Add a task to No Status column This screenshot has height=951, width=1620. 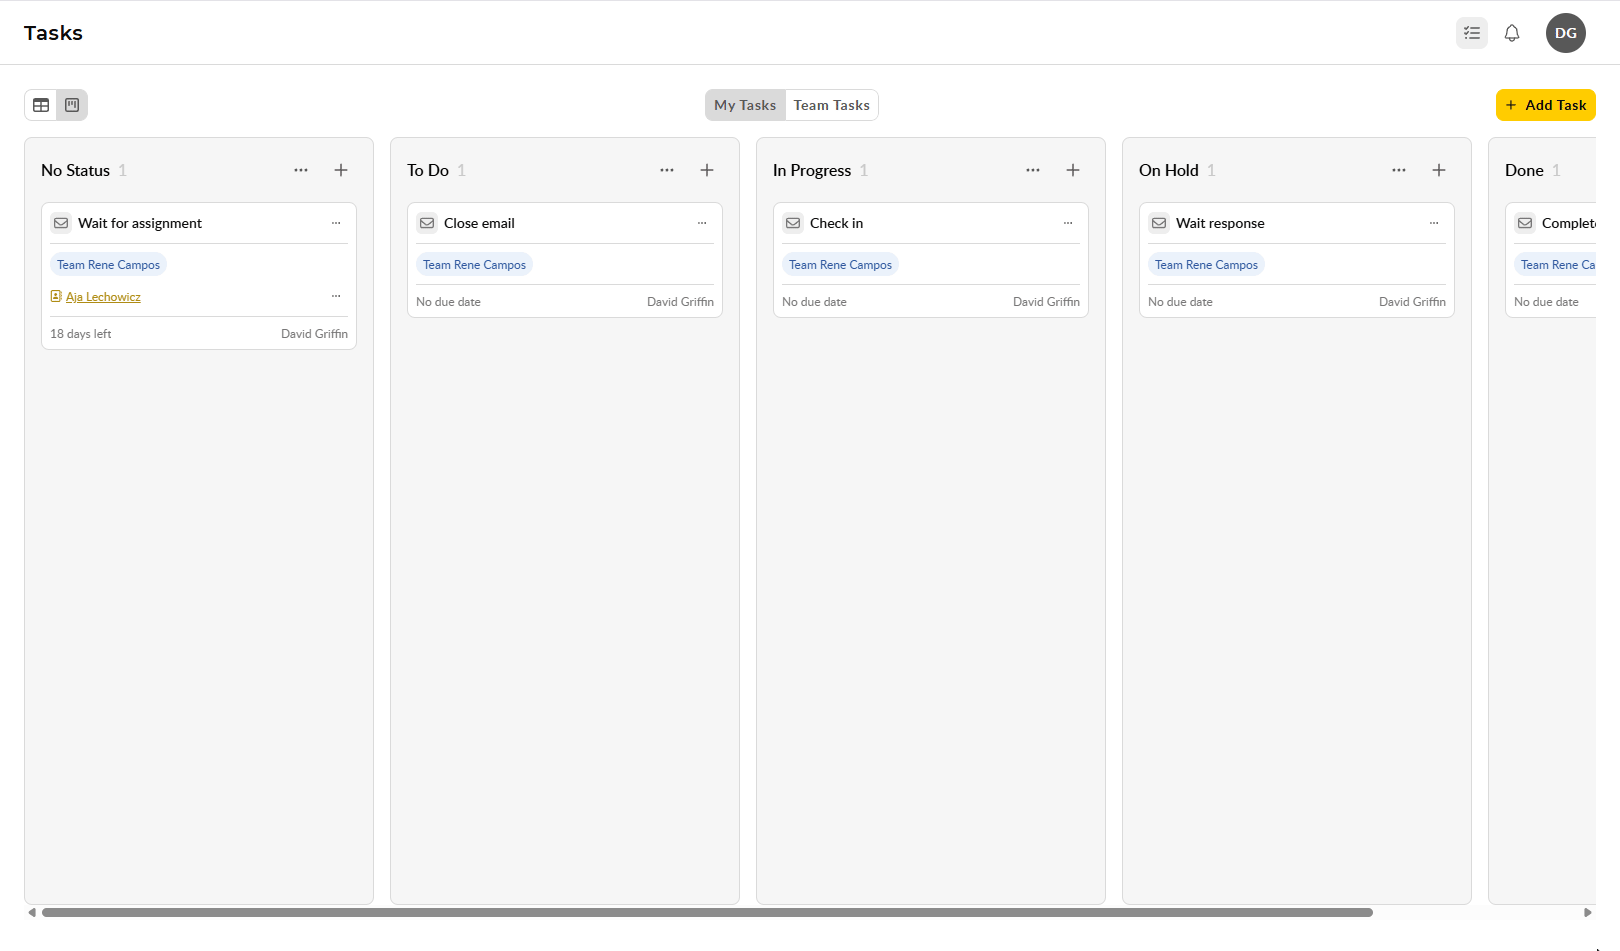[341, 170]
